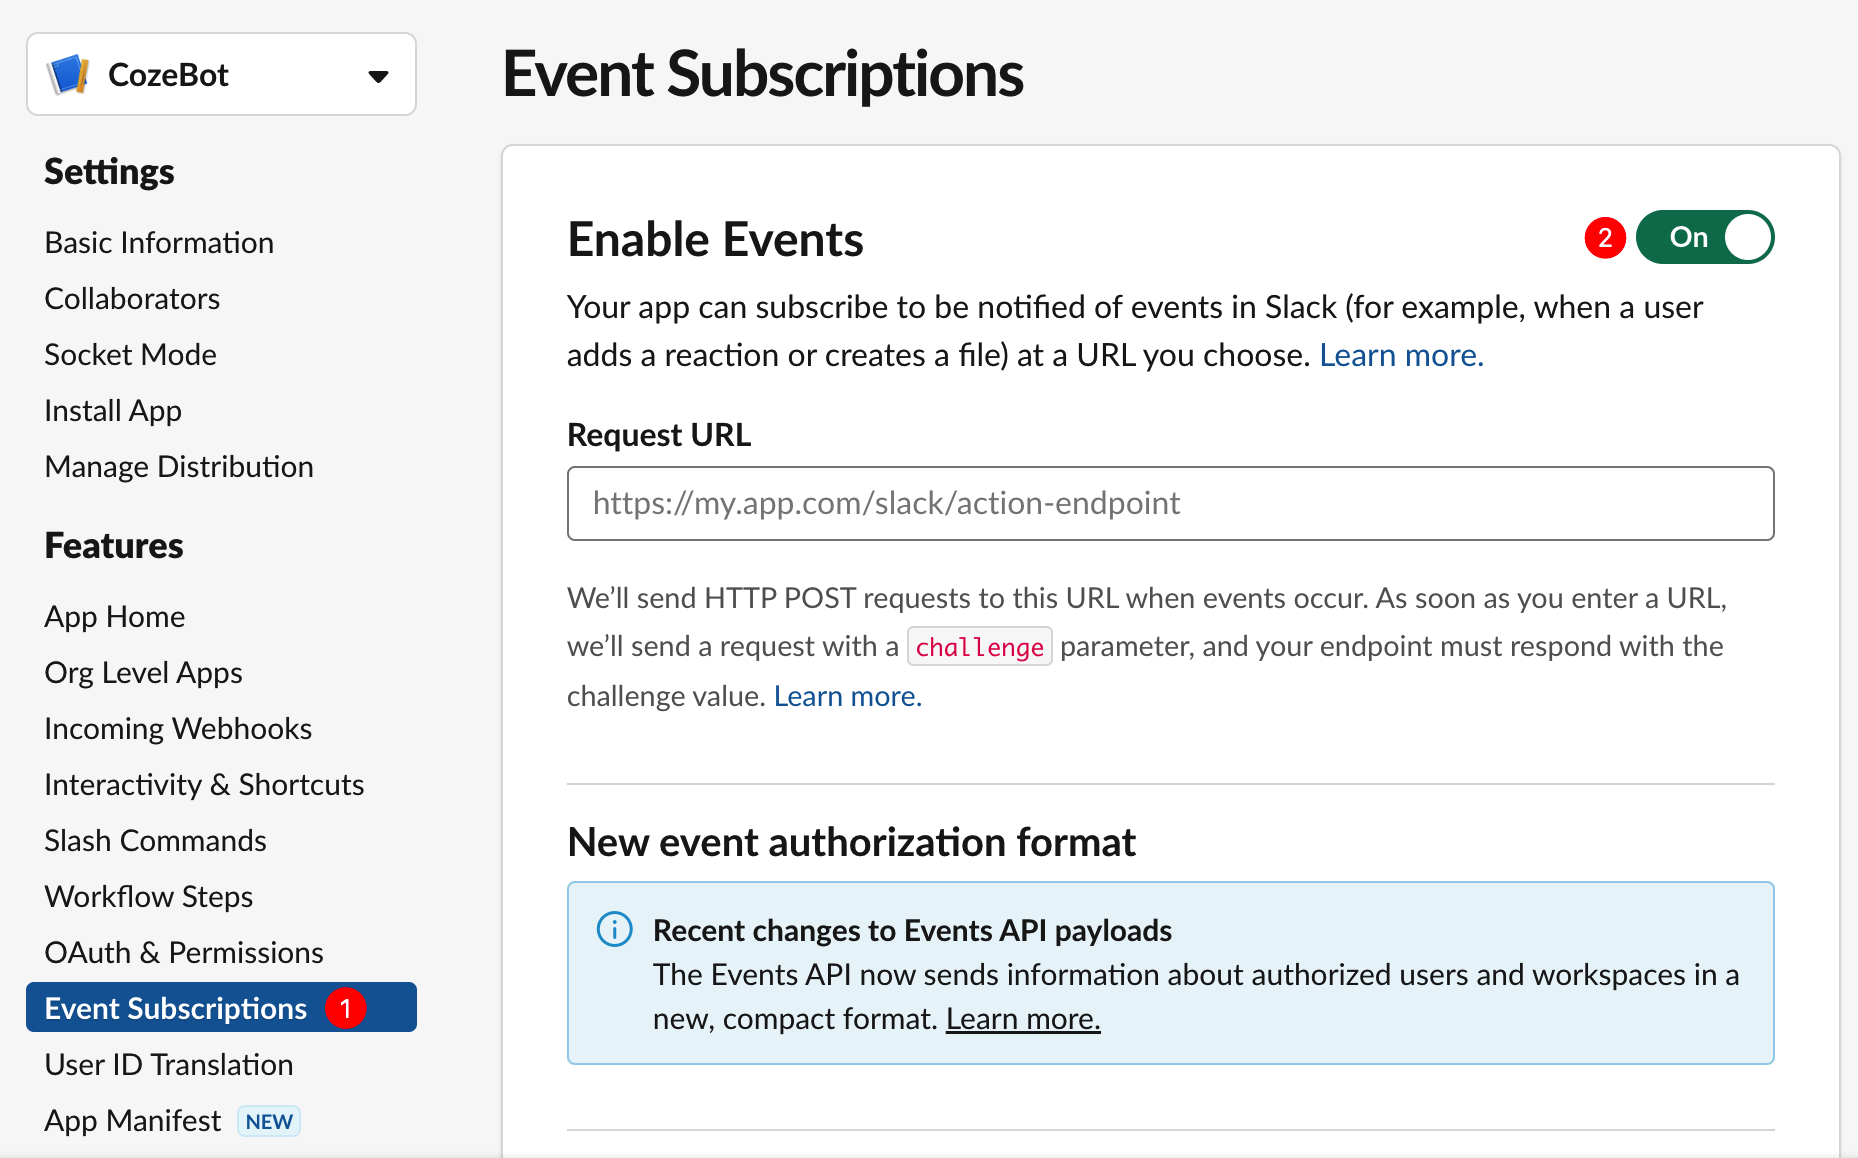1858x1158 pixels.
Task: Click Learn more link under Enable Events
Action: pos(1401,355)
